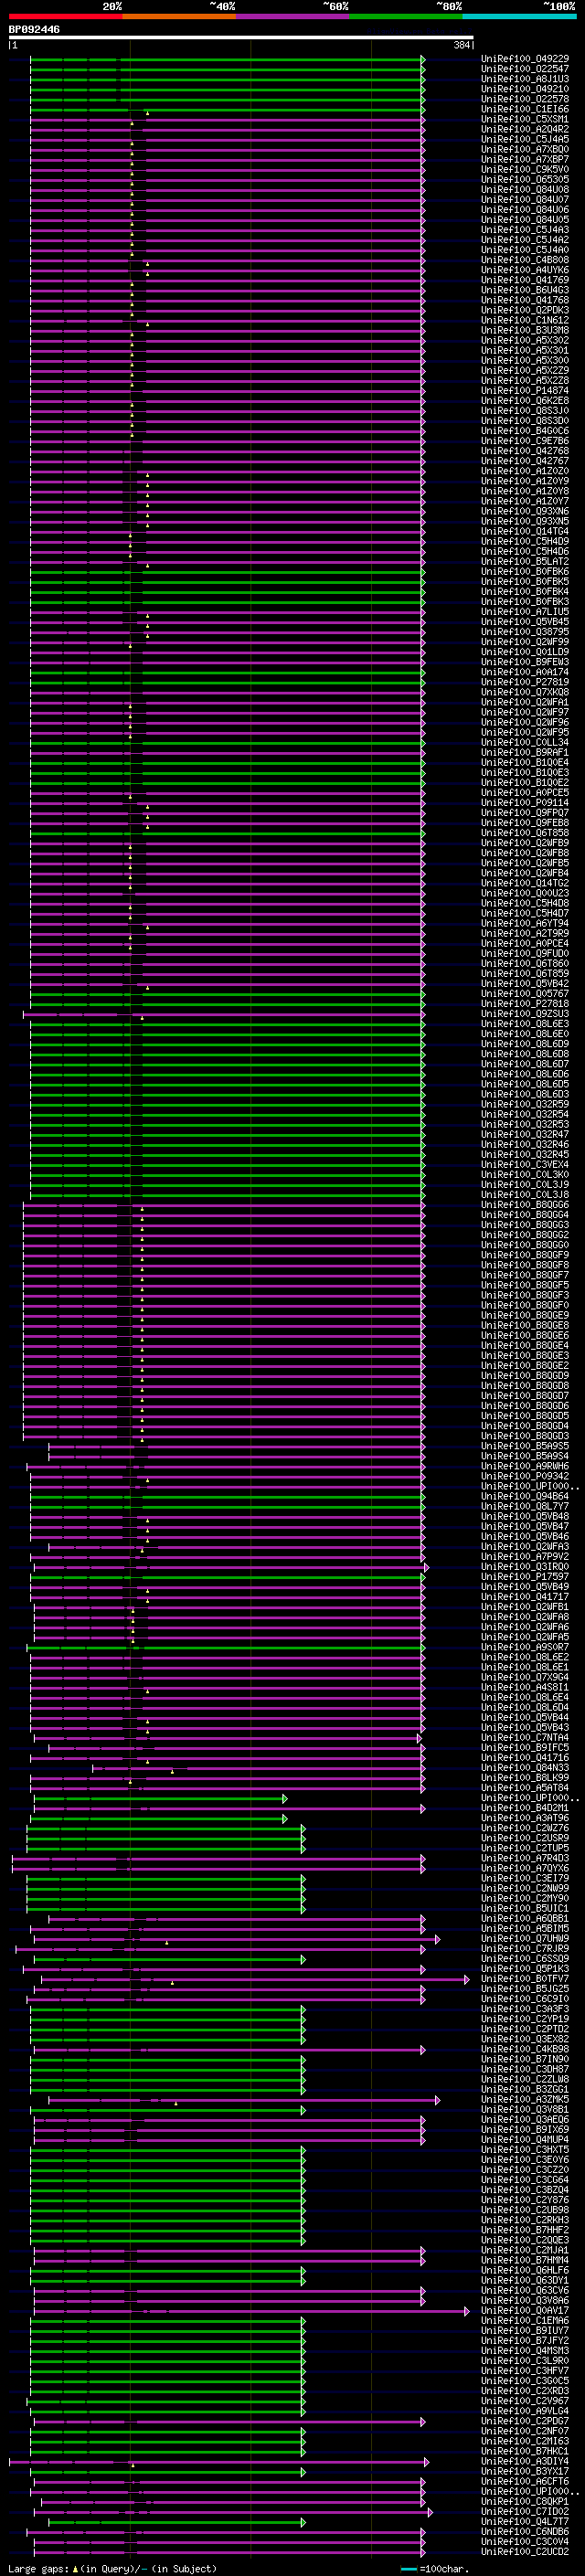Select the UniRef100_B4D2M1 label

[525, 1808]
